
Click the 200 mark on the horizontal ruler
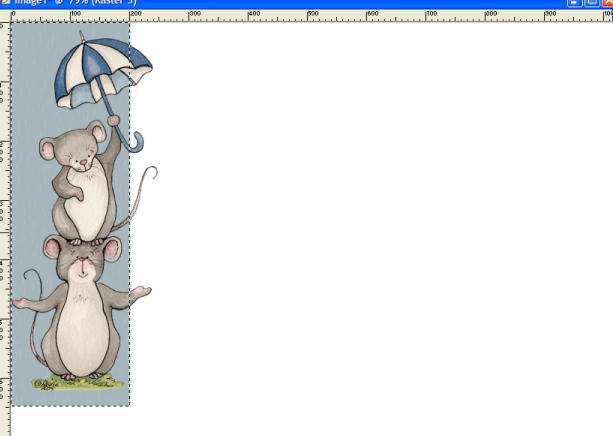pos(135,14)
